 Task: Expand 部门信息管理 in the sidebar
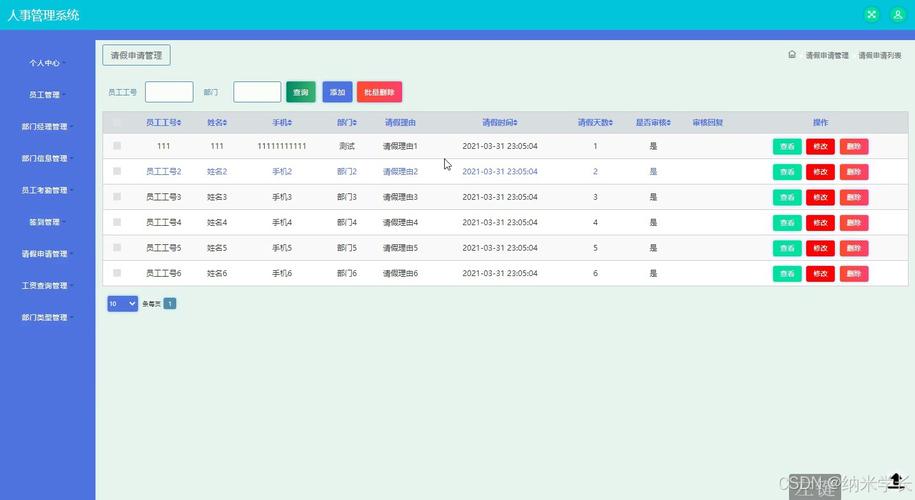pyautogui.click(x=47, y=158)
